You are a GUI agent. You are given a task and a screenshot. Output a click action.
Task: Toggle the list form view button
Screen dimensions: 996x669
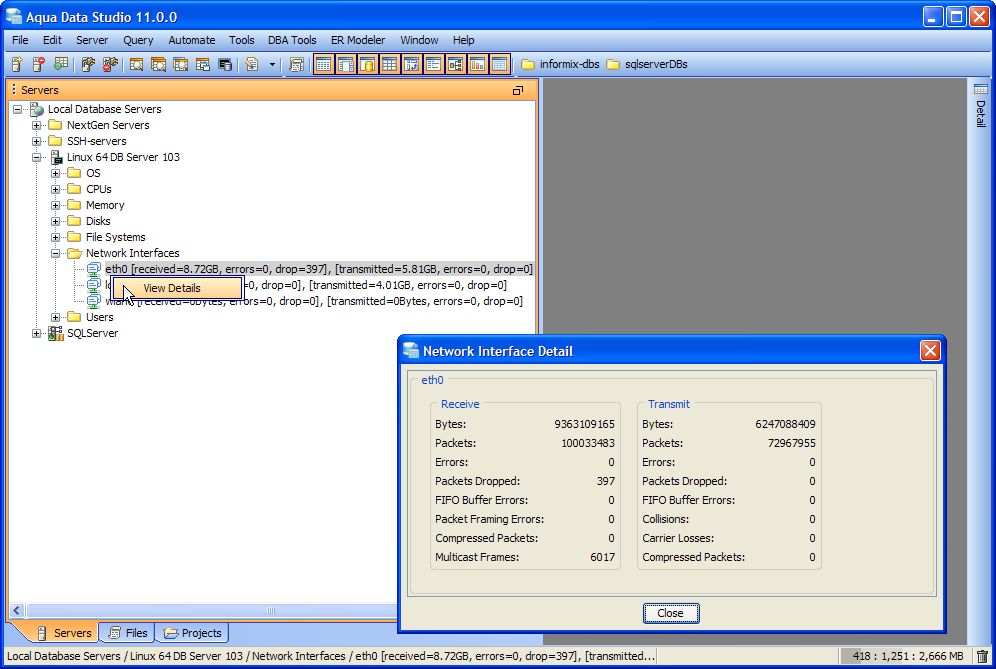(x=434, y=64)
